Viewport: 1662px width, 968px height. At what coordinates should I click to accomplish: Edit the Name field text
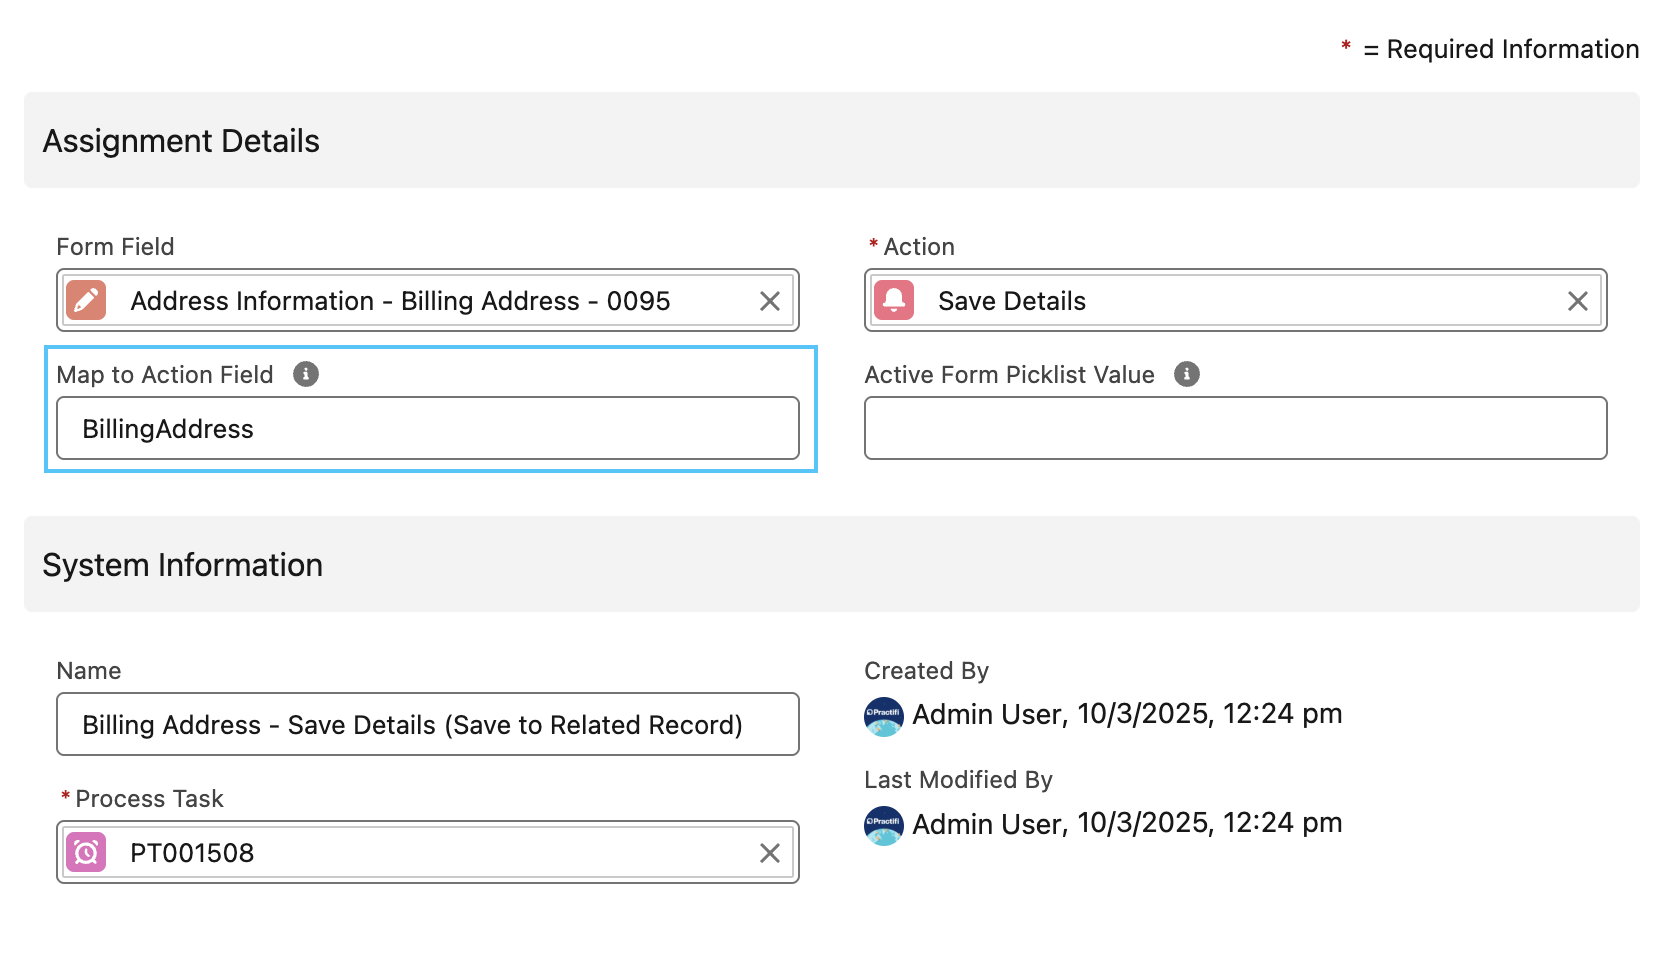(x=428, y=724)
